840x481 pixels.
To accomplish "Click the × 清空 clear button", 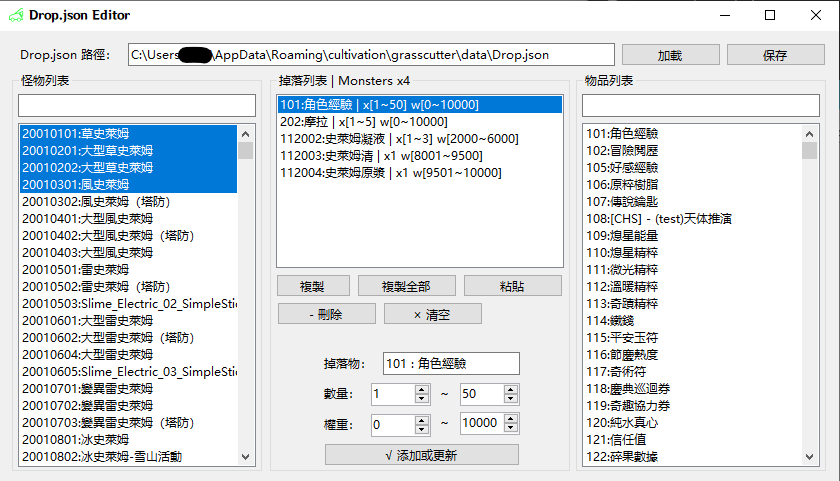I will tap(432, 314).
